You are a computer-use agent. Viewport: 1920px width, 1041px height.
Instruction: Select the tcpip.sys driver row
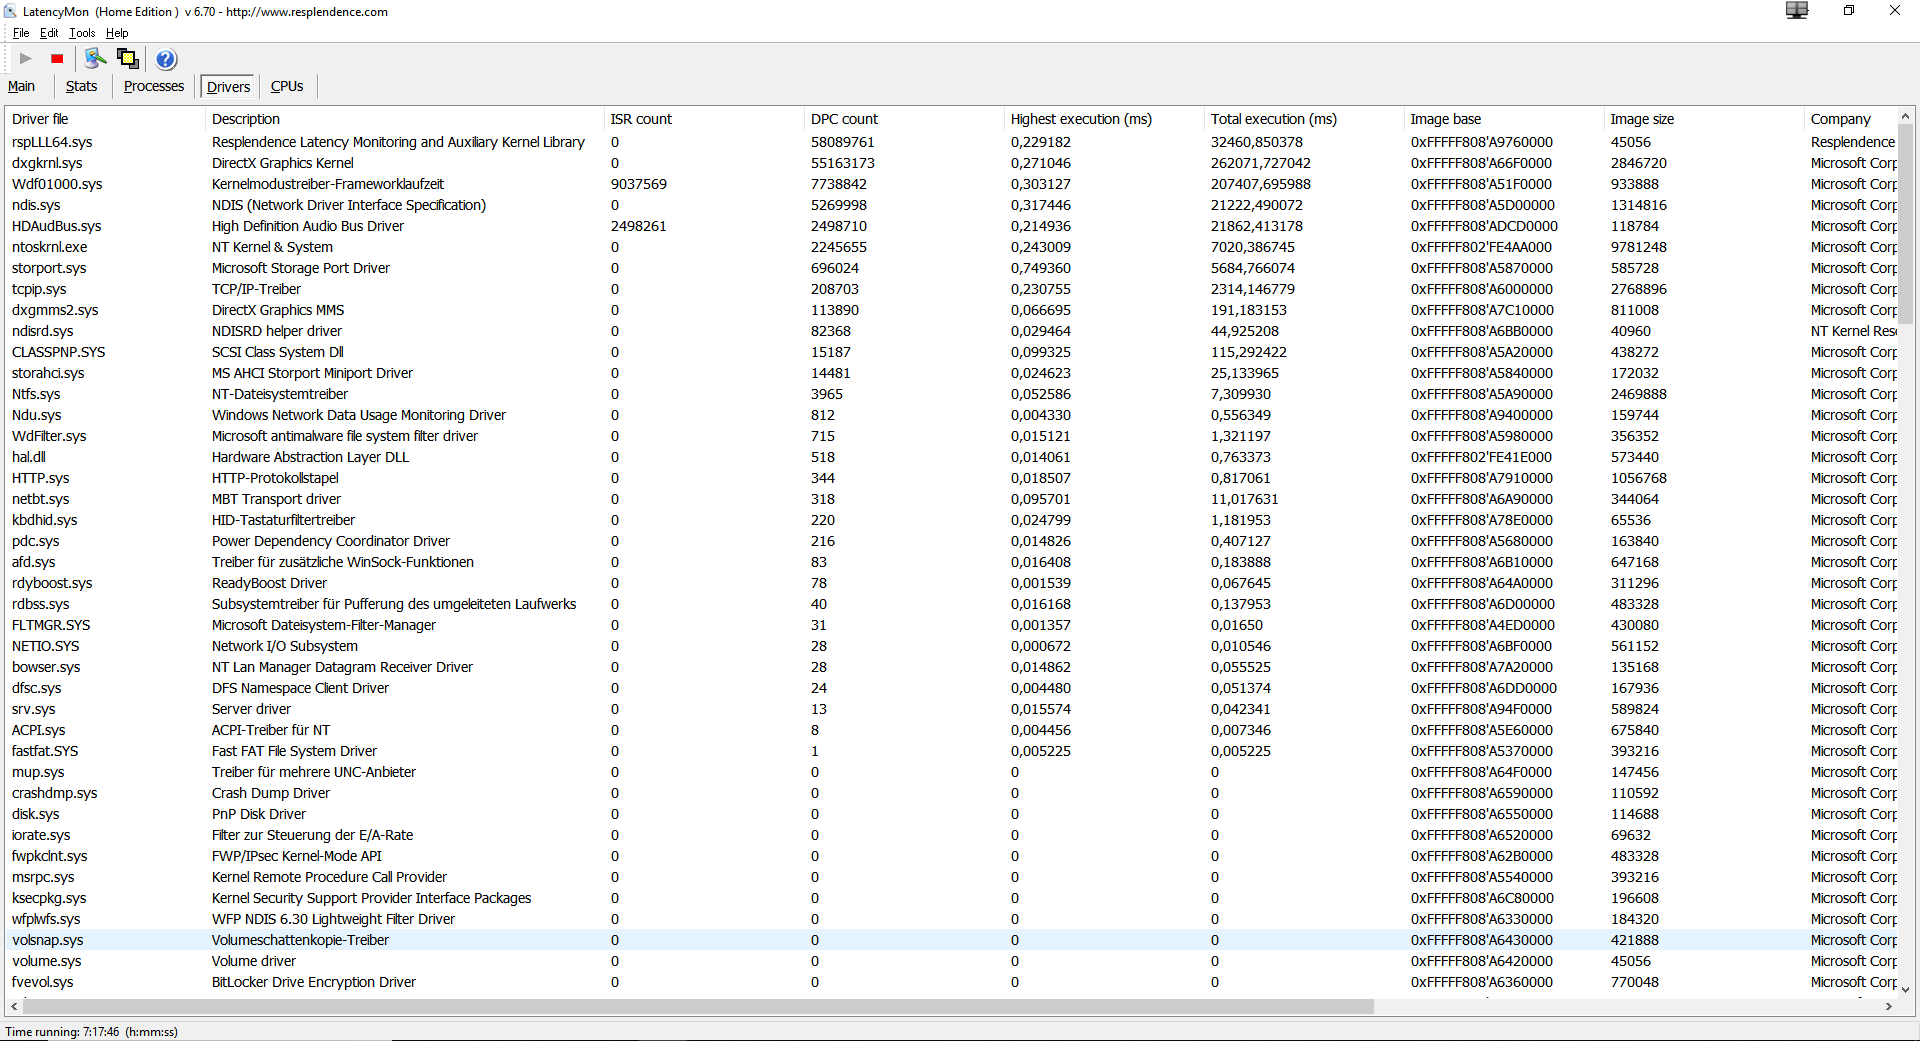(x=951, y=289)
